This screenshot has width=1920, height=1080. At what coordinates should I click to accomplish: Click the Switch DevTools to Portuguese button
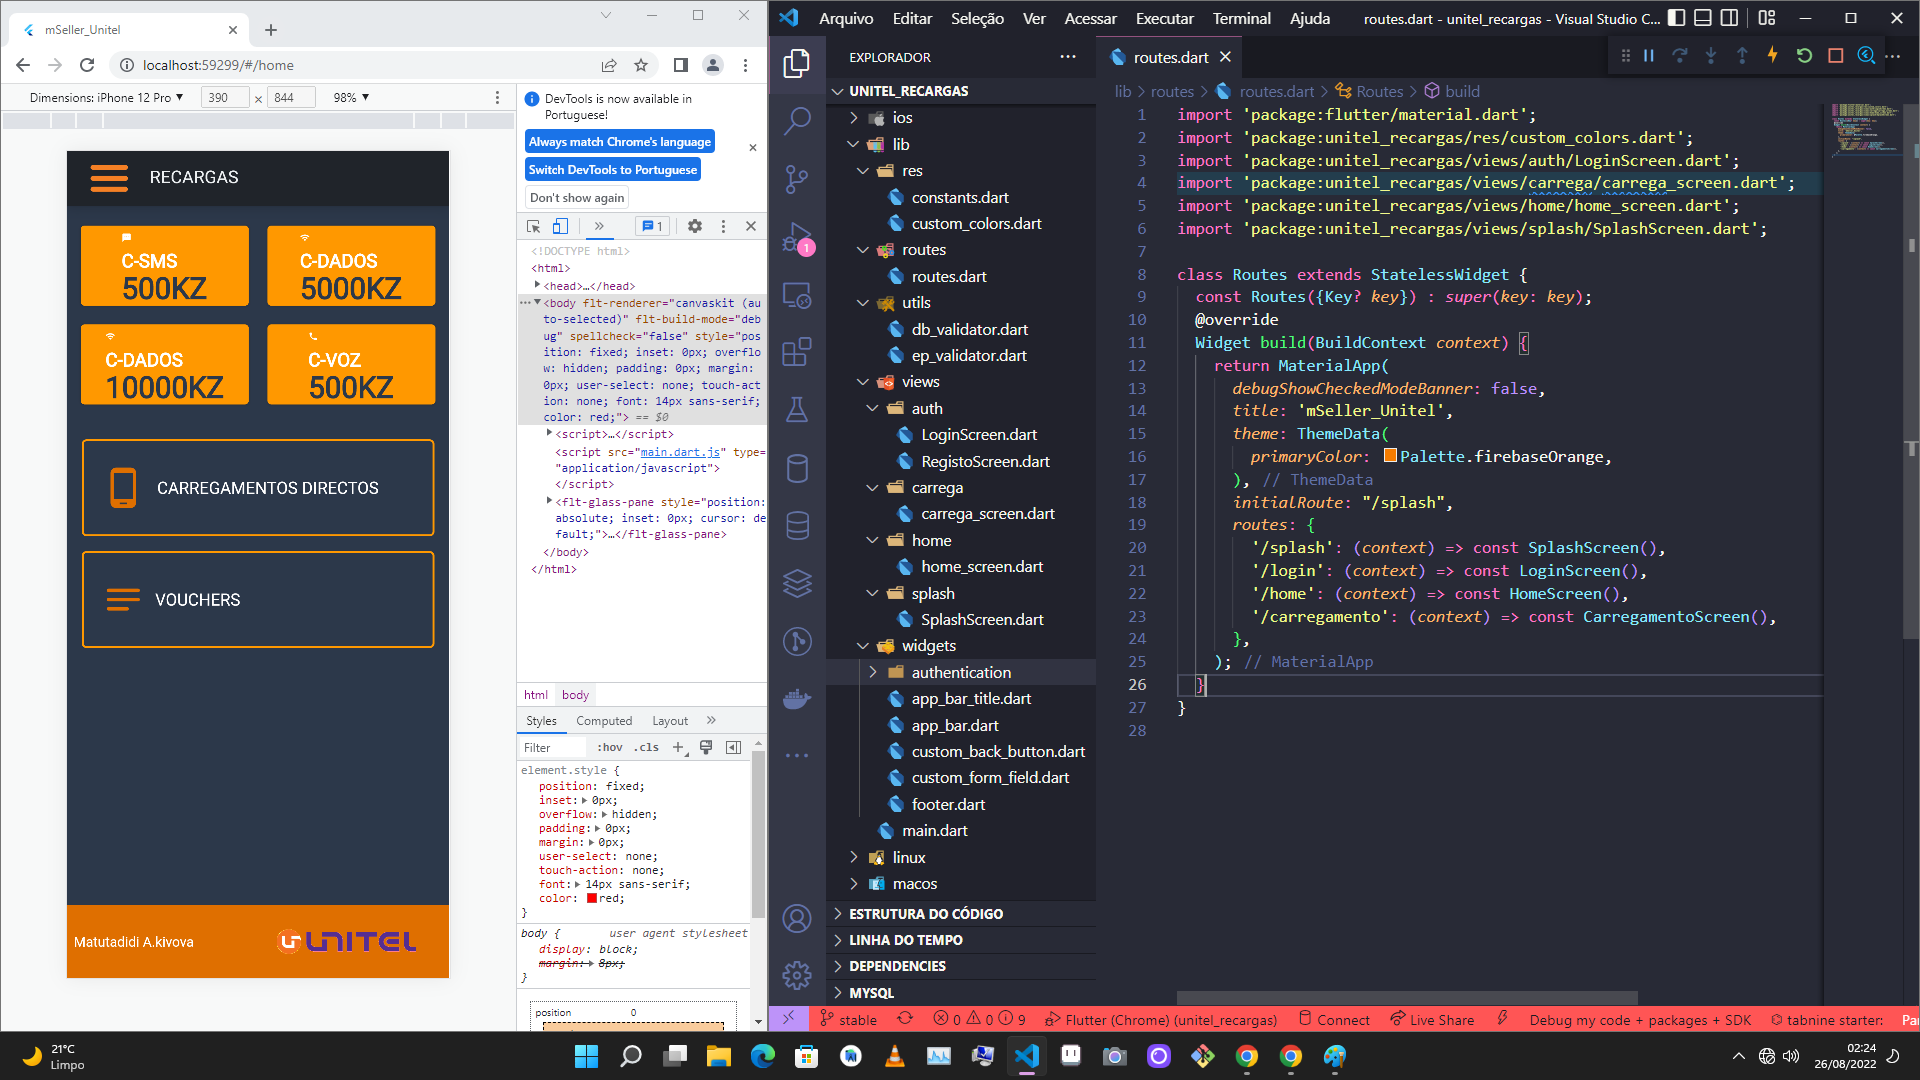(x=613, y=169)
